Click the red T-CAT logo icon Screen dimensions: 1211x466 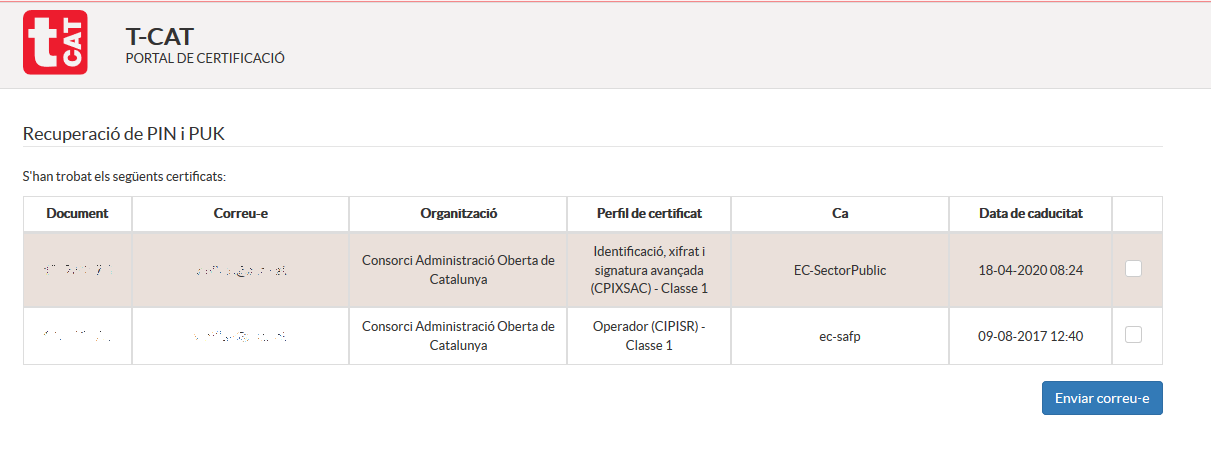click(55, 42)
